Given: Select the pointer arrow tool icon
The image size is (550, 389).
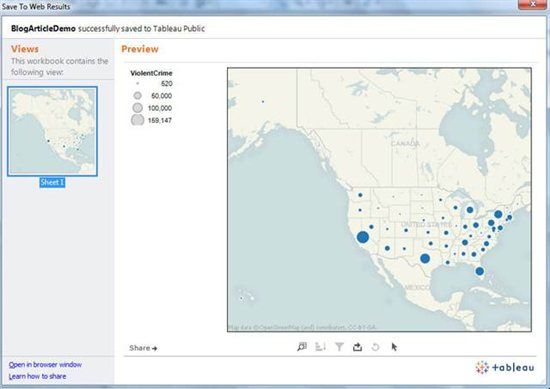Looking at the screenshot, I should pos(394,347).
